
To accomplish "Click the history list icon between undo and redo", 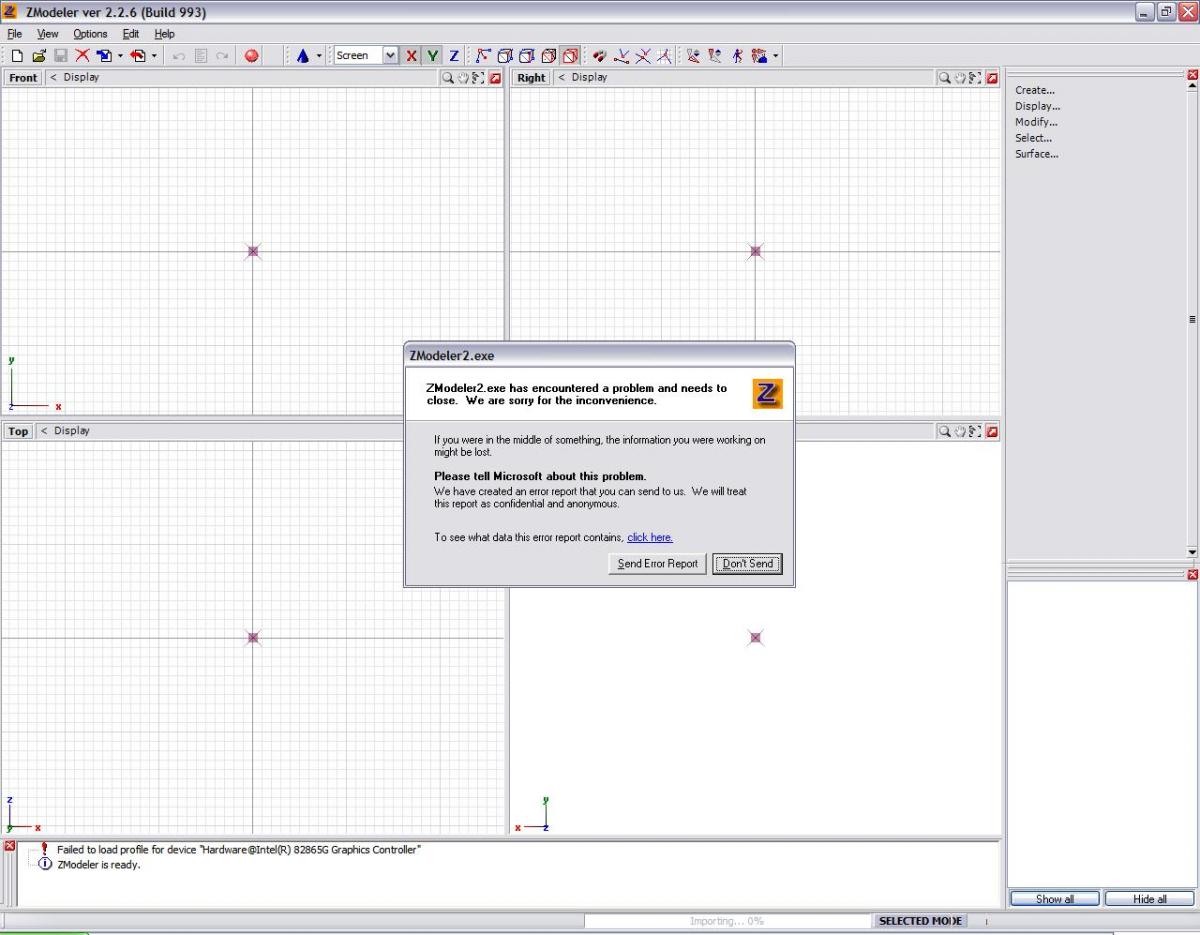I will pyautogui.click(x=201, y=56).
